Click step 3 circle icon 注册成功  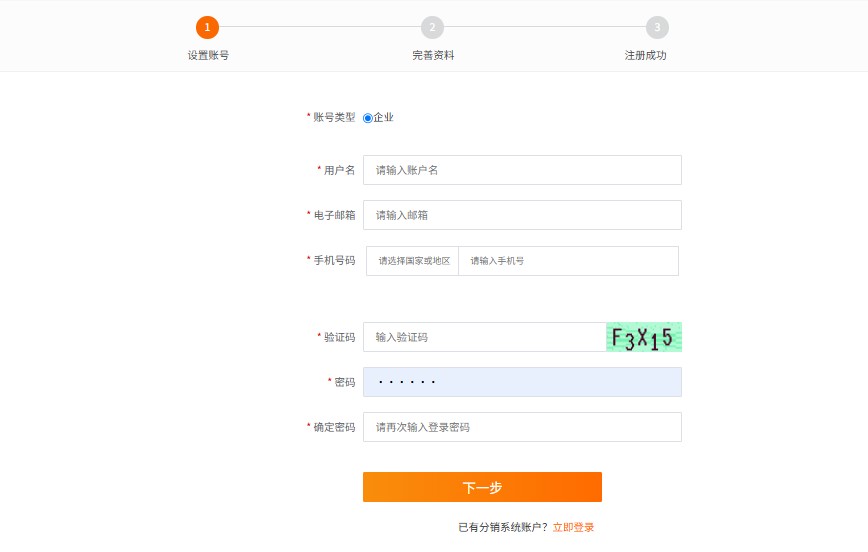coord(657,27)
